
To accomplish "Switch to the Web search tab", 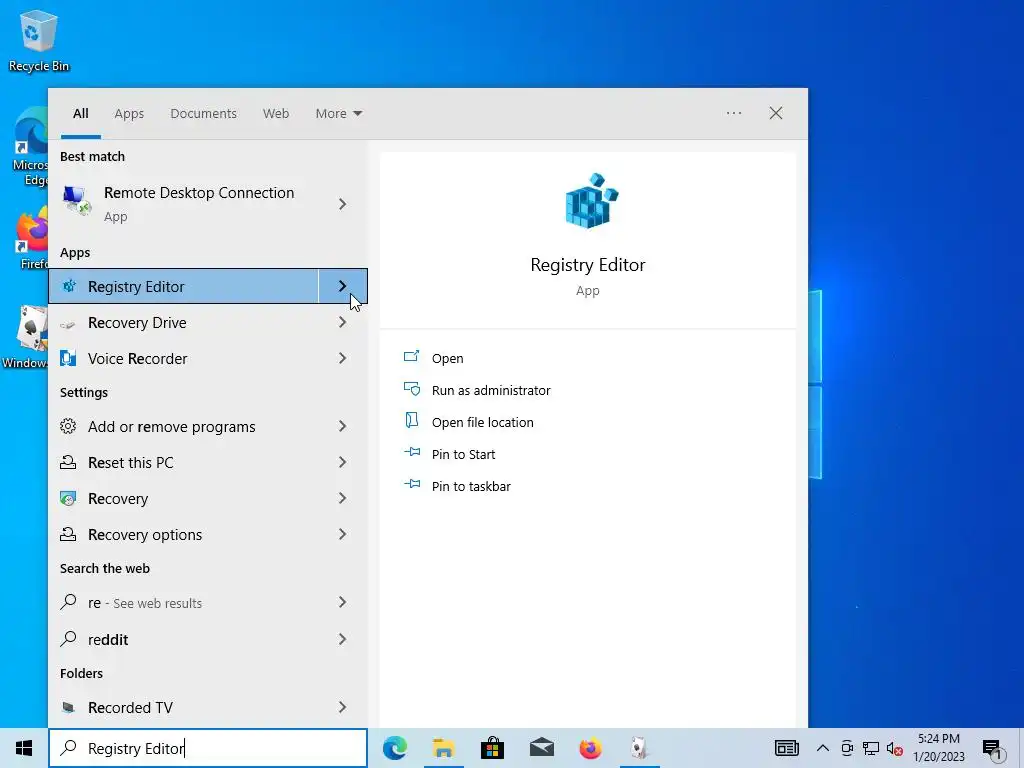I will 276,114.
